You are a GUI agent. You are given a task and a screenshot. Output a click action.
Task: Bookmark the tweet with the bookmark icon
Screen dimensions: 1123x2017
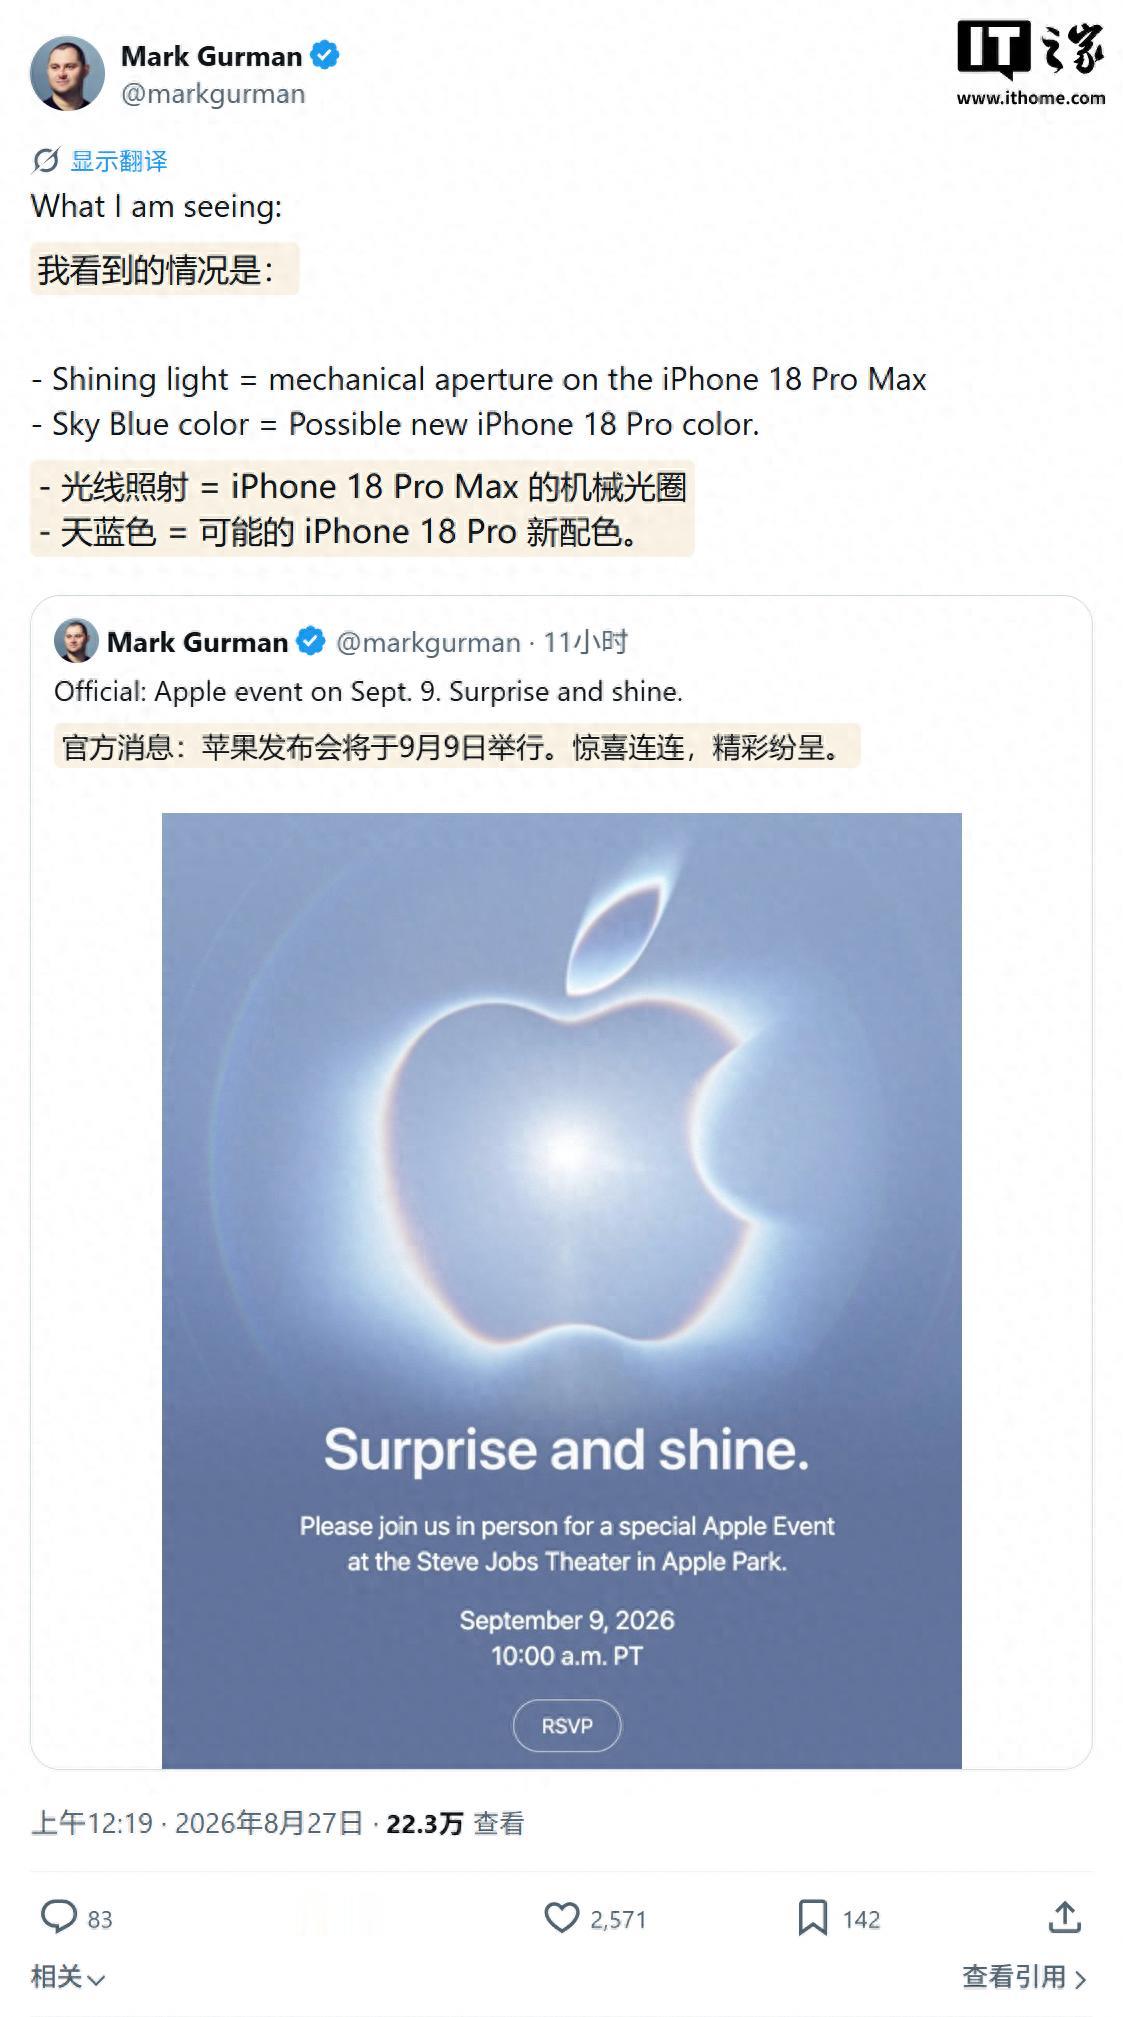(812, 1918)
